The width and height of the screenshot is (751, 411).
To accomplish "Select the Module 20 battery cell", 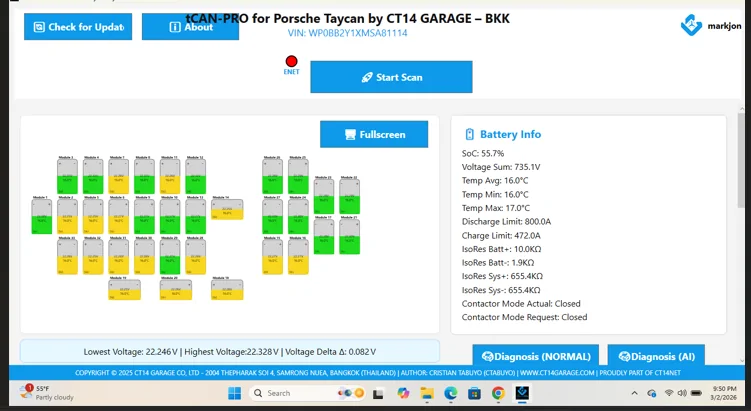I will point(176,290).
